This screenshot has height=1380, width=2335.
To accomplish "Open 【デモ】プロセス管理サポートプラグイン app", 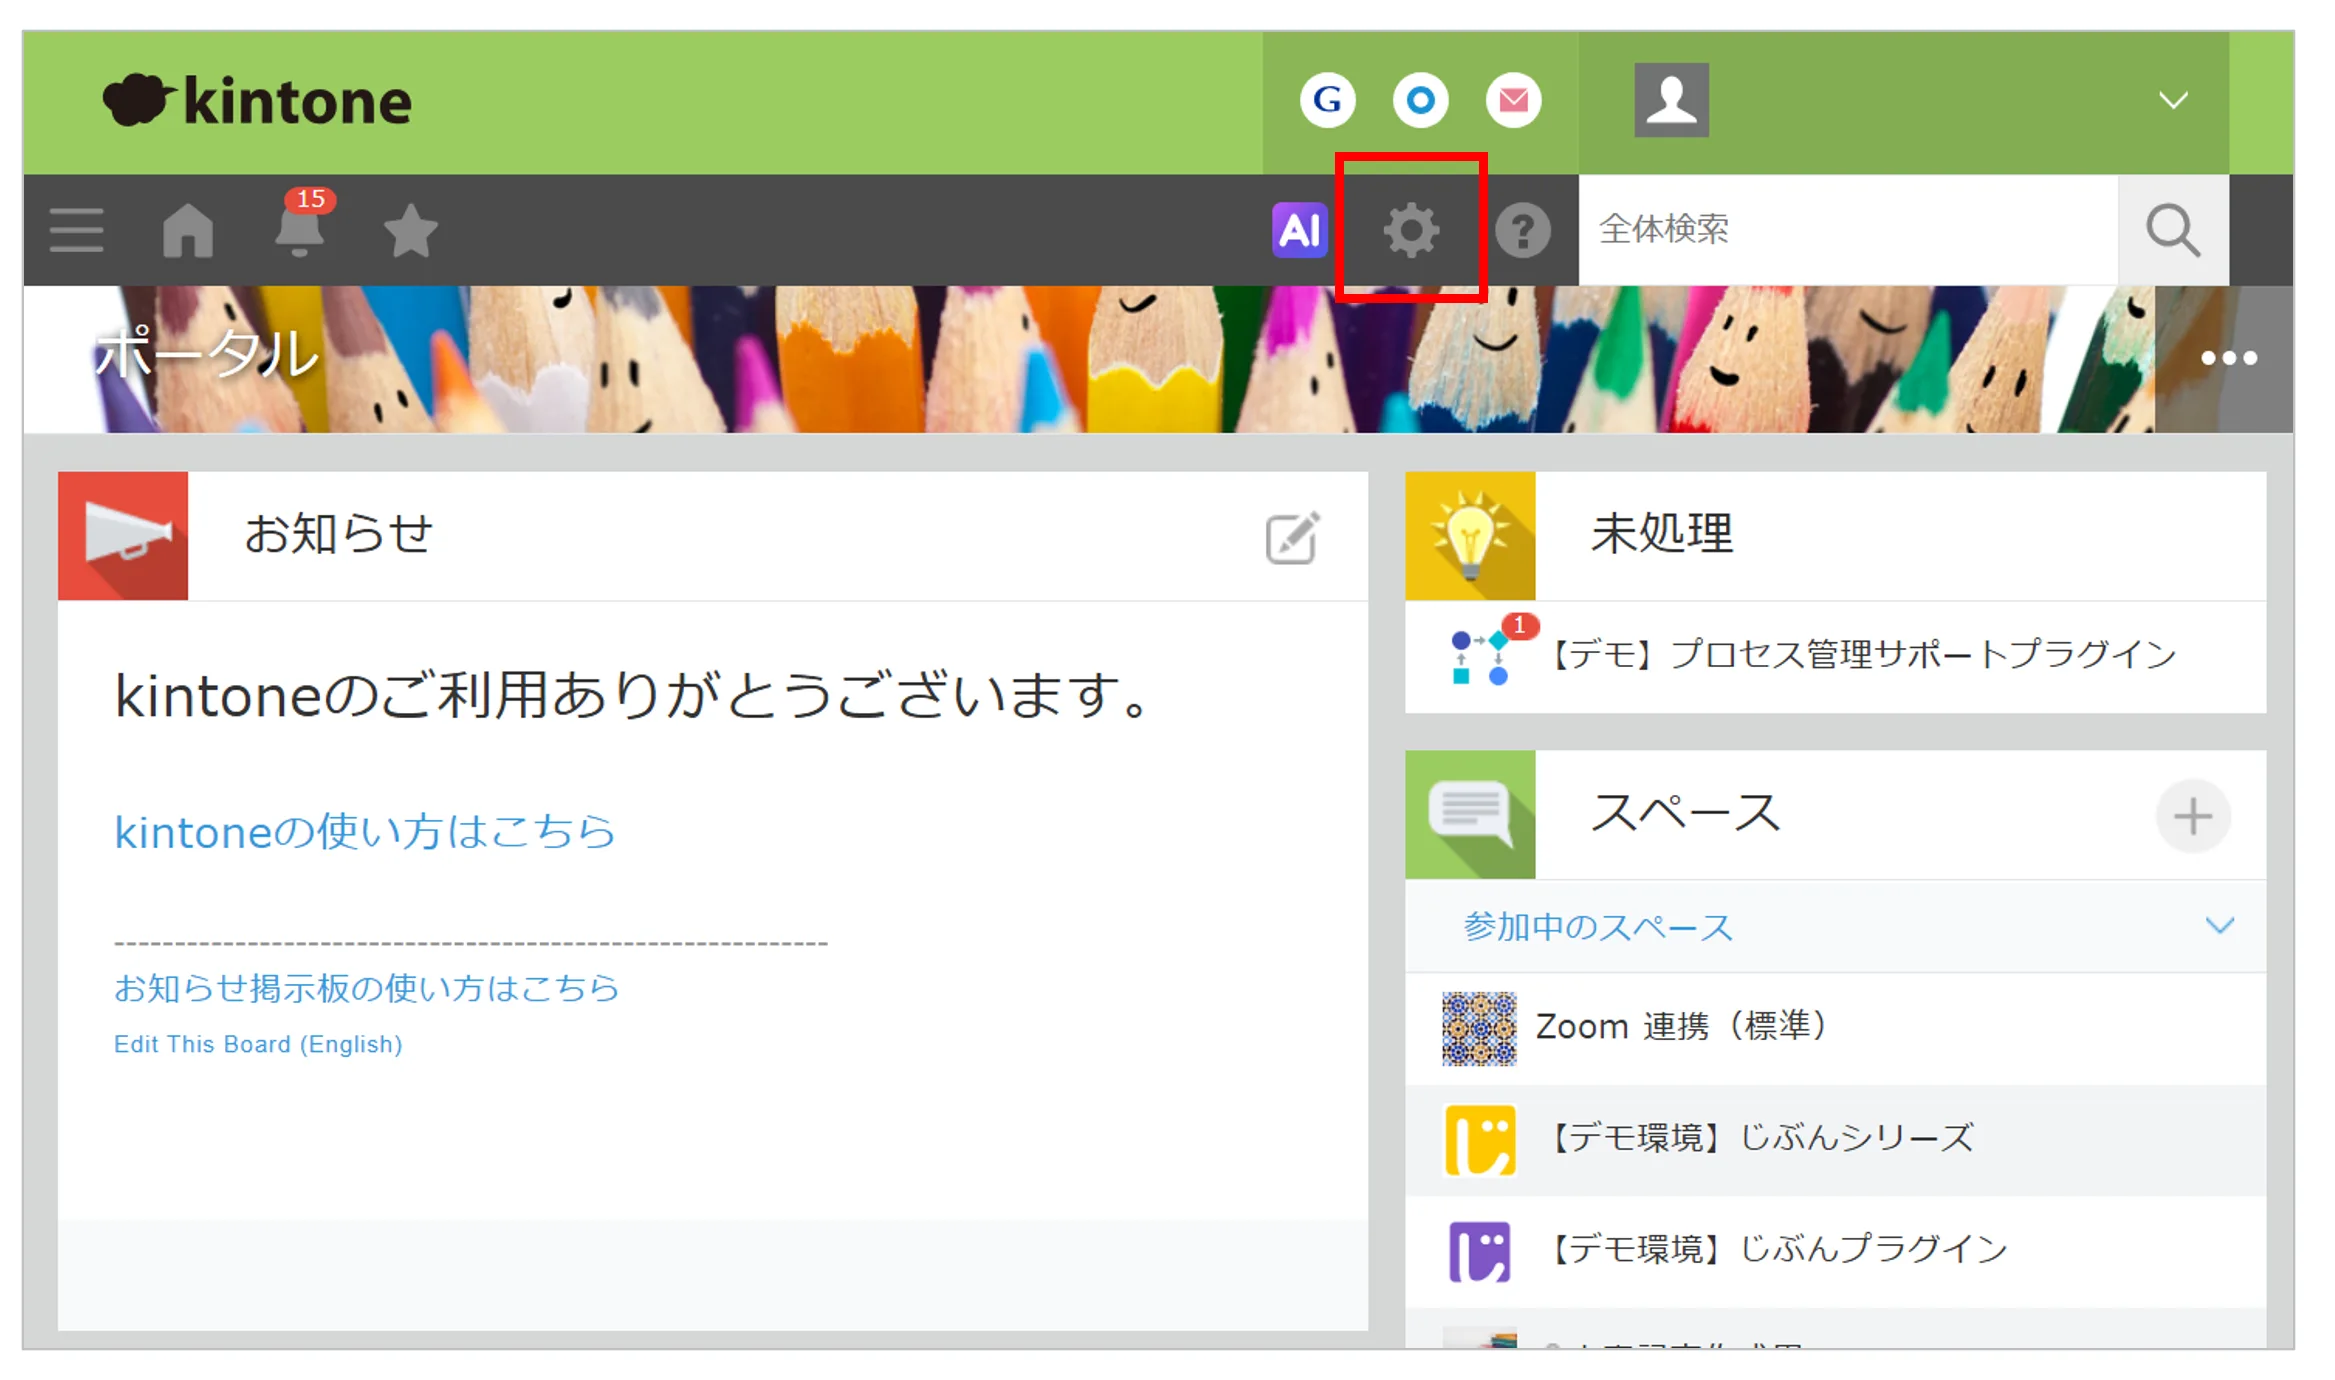I will tap(1835, 656).
